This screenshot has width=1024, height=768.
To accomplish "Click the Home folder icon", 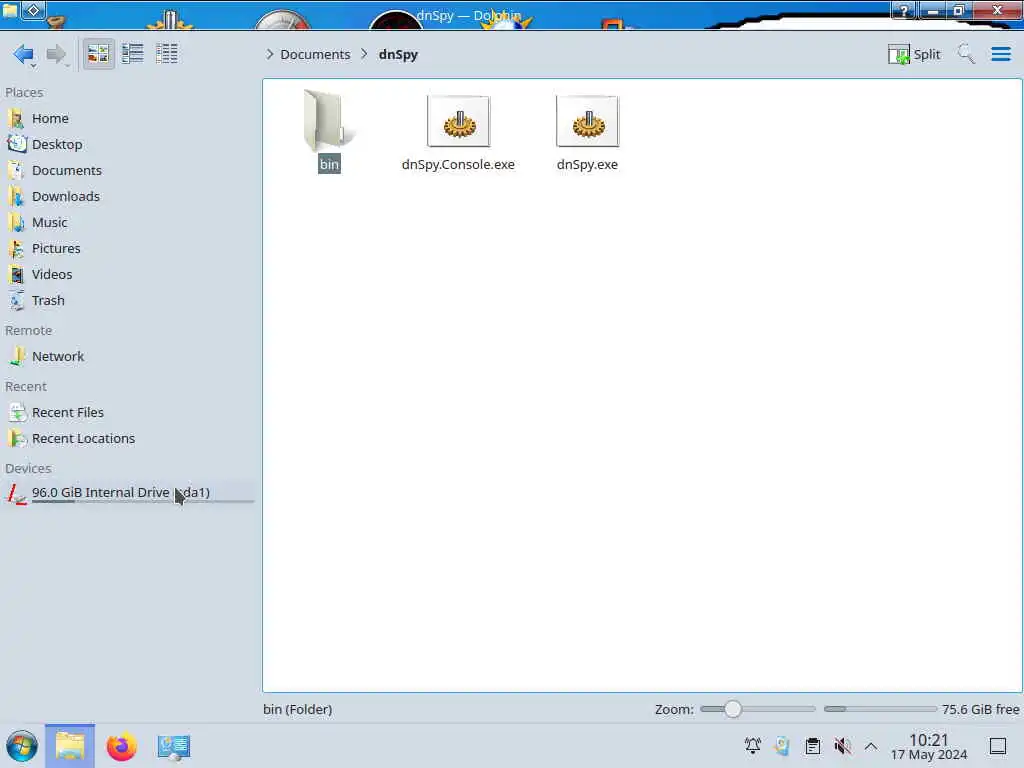I will click(x=17, y=118).
